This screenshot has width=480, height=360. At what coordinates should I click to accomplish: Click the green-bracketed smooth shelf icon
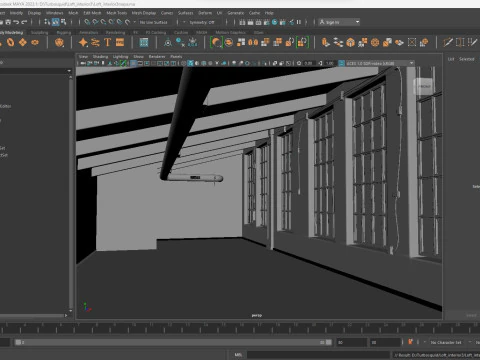point(216,42)
